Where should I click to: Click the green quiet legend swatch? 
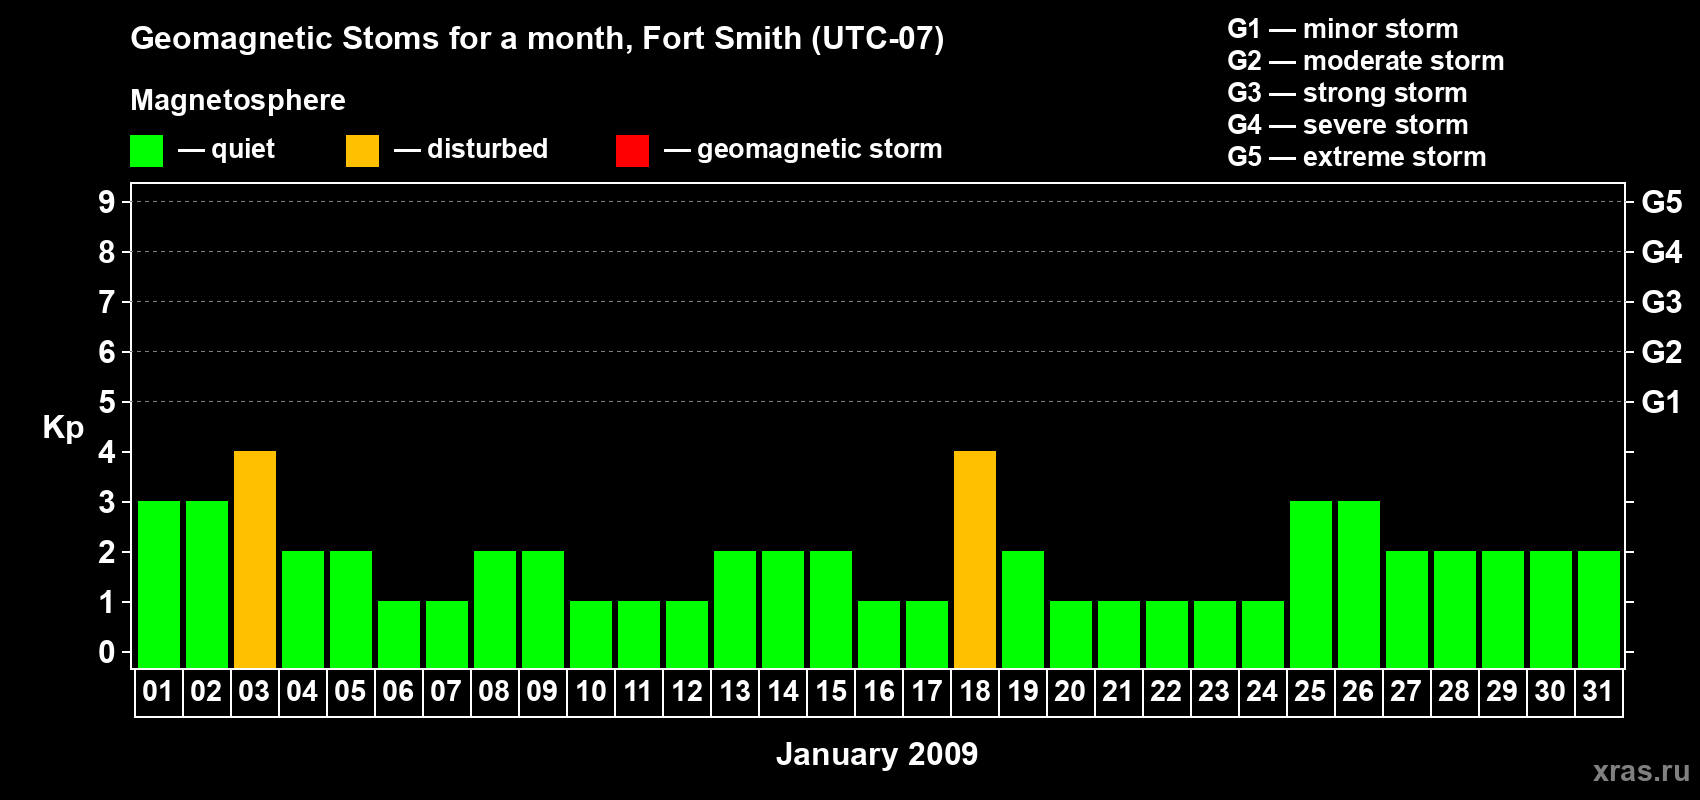click(146, 151)
